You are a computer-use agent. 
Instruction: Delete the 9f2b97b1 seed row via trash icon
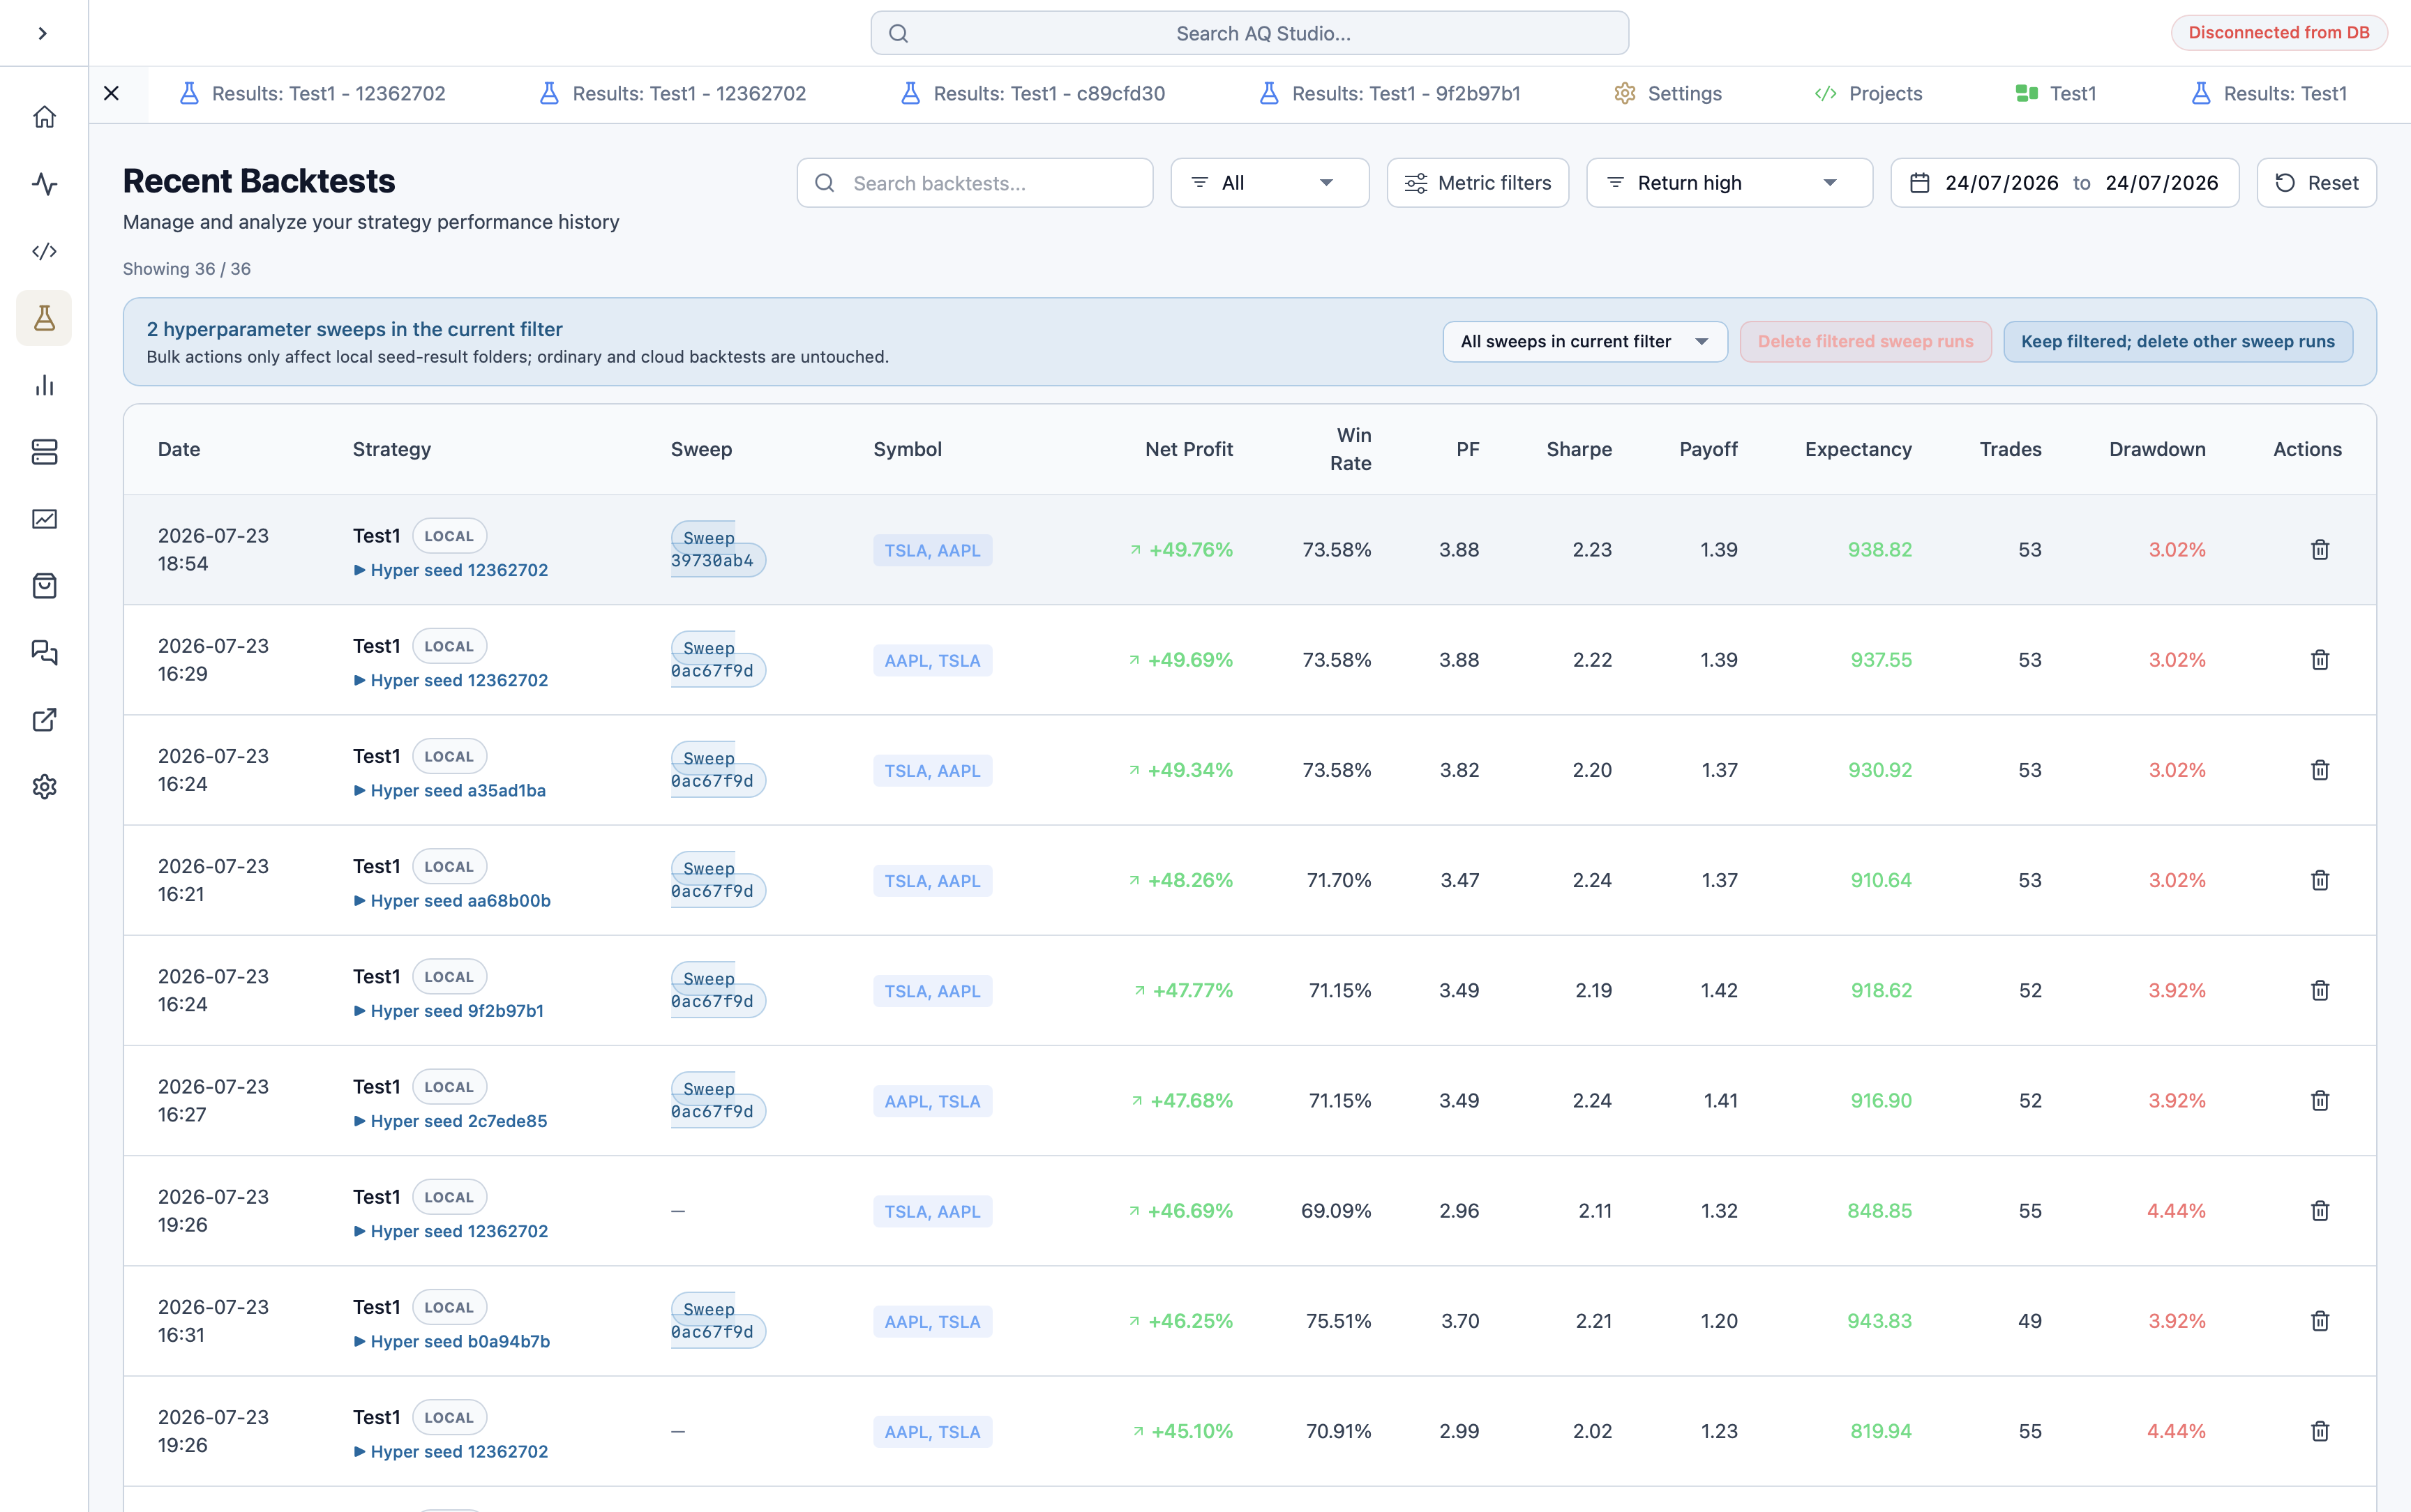point(2320,990)
